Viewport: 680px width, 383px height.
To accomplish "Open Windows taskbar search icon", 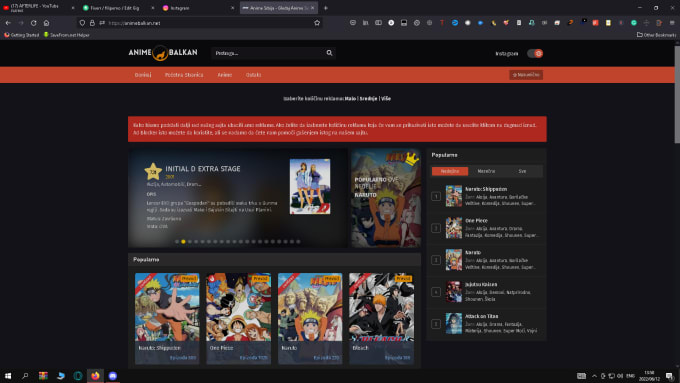I will (25, 376).
